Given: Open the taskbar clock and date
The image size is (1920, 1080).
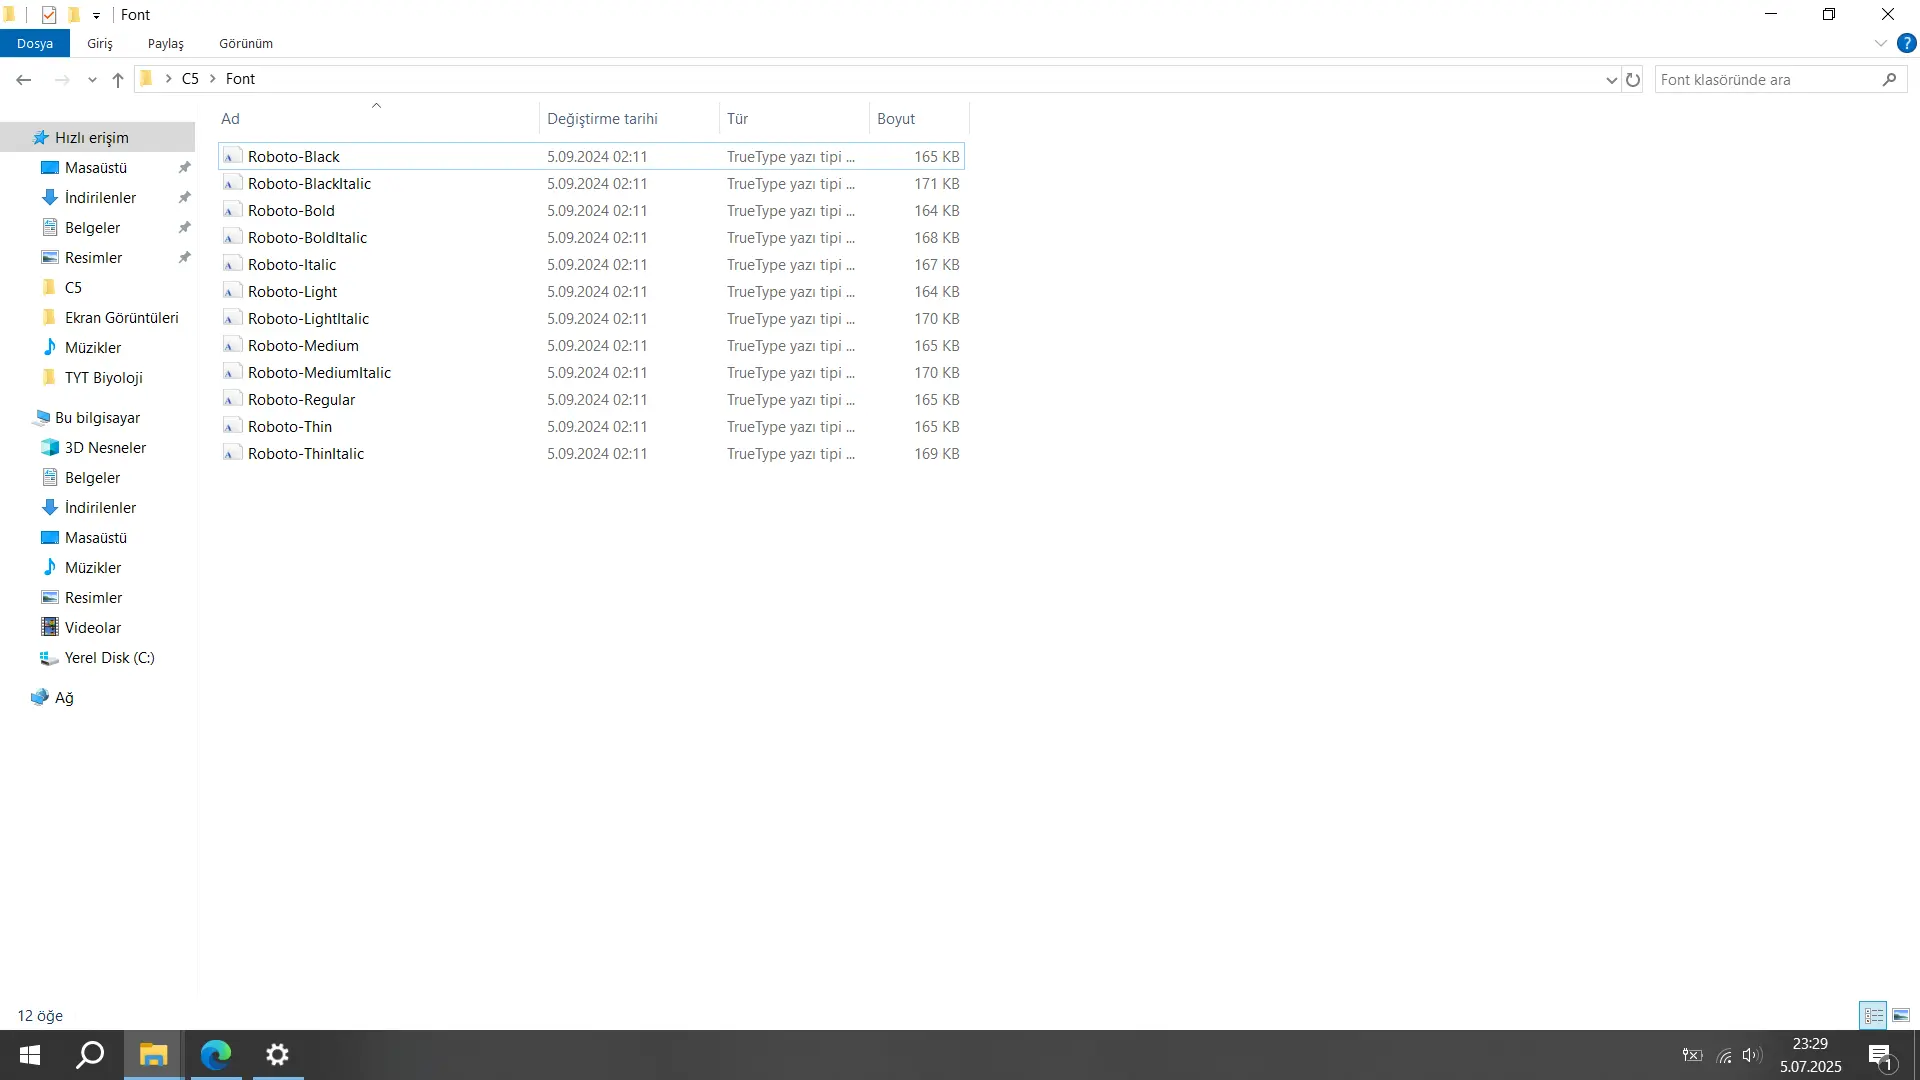Looking at the screenshot, I should [x=1810, y=1055].
